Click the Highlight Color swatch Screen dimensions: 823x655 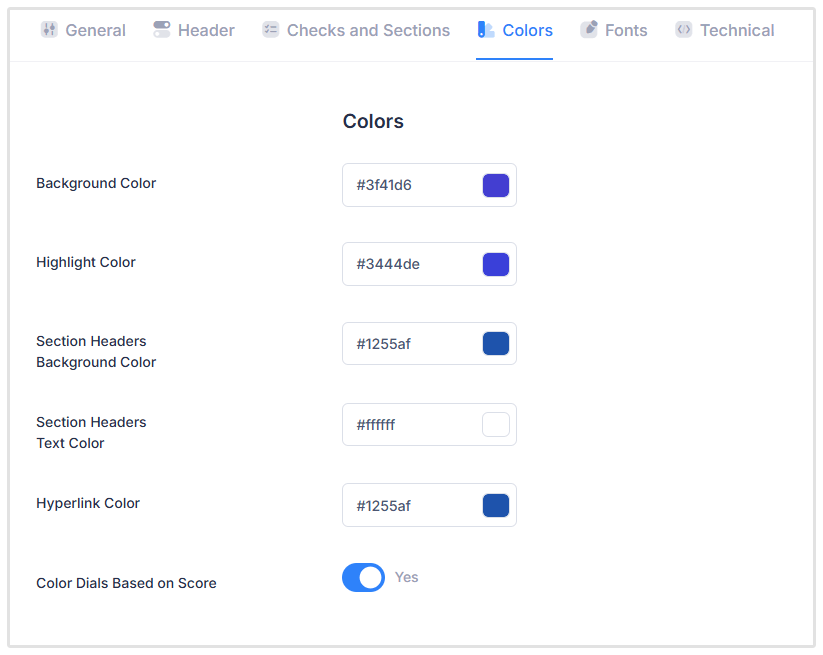[x=495, y=264]
